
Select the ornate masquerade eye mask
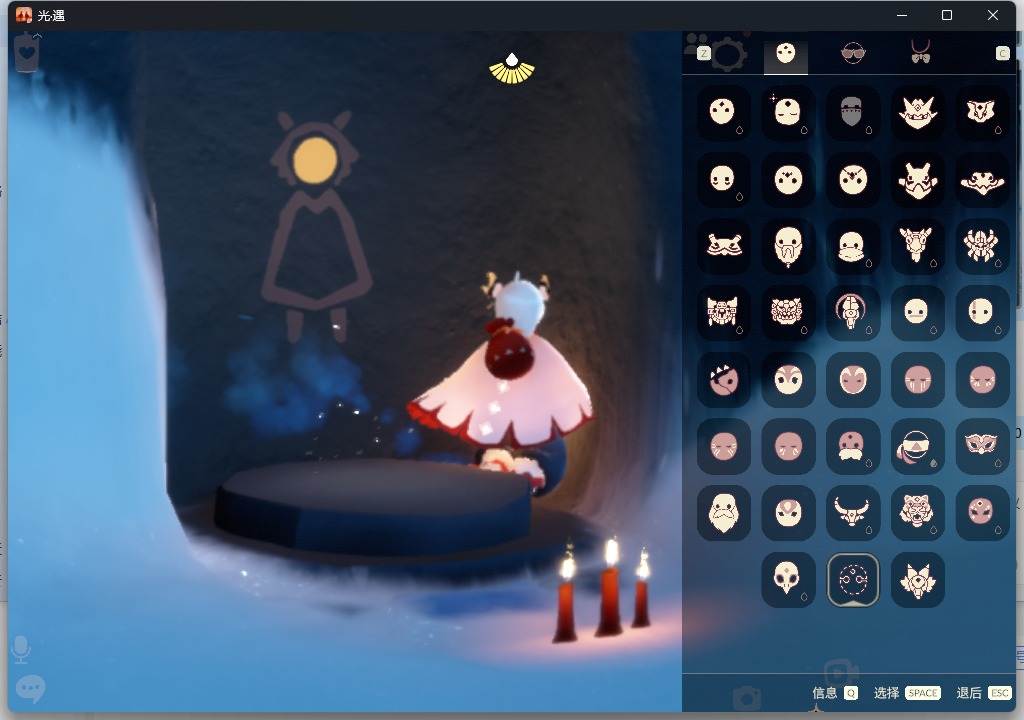click(x=982, y=446)
